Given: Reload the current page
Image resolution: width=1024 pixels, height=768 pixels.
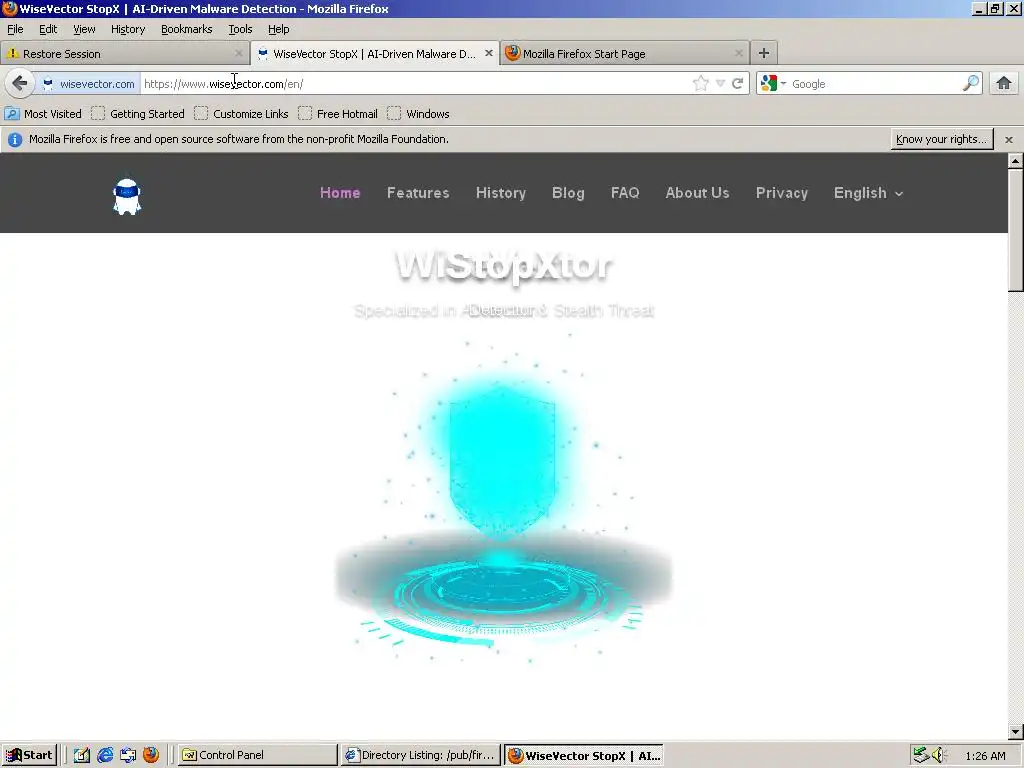Looking at the screenshot, I should point(737,83).
